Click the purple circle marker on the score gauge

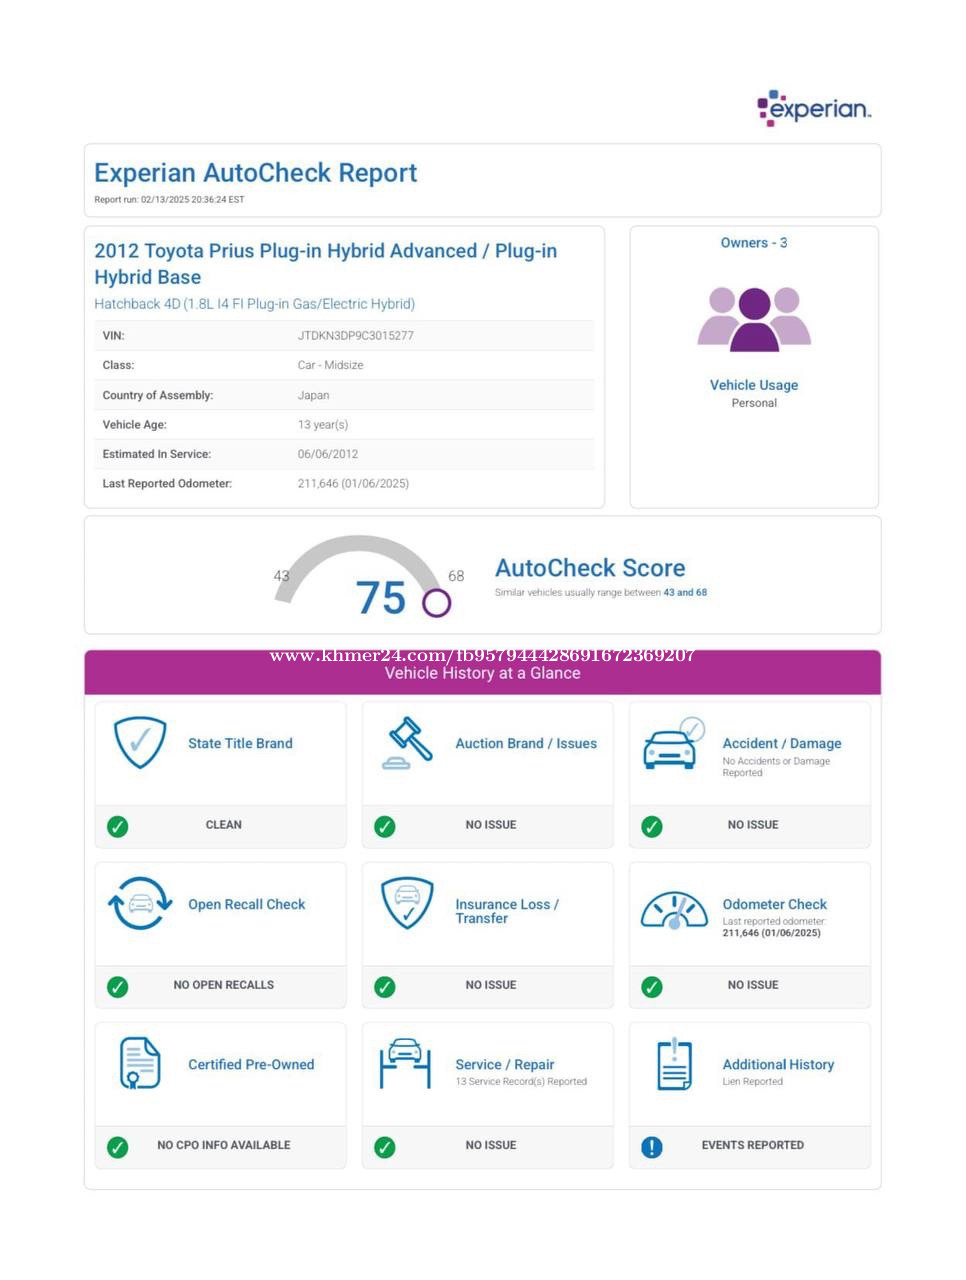point(436,602)
